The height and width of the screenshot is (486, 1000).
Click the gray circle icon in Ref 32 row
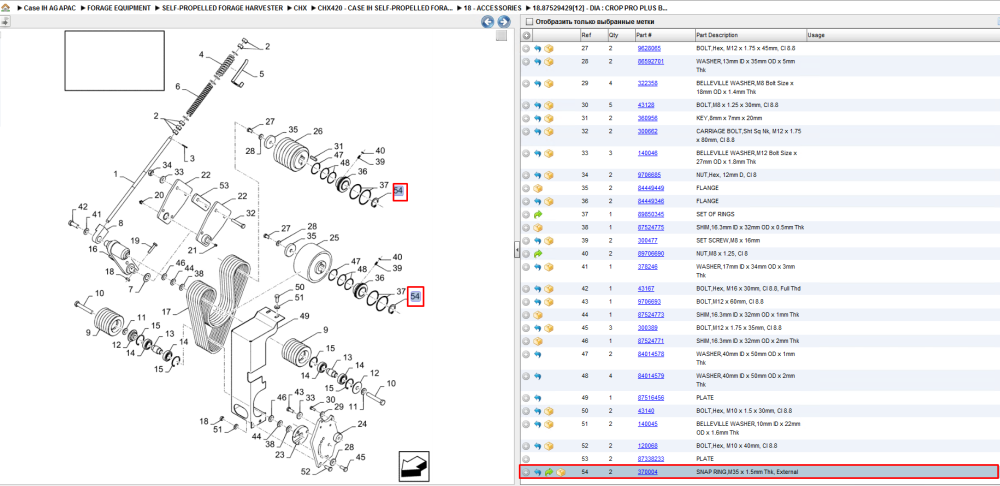pos(526,131)
